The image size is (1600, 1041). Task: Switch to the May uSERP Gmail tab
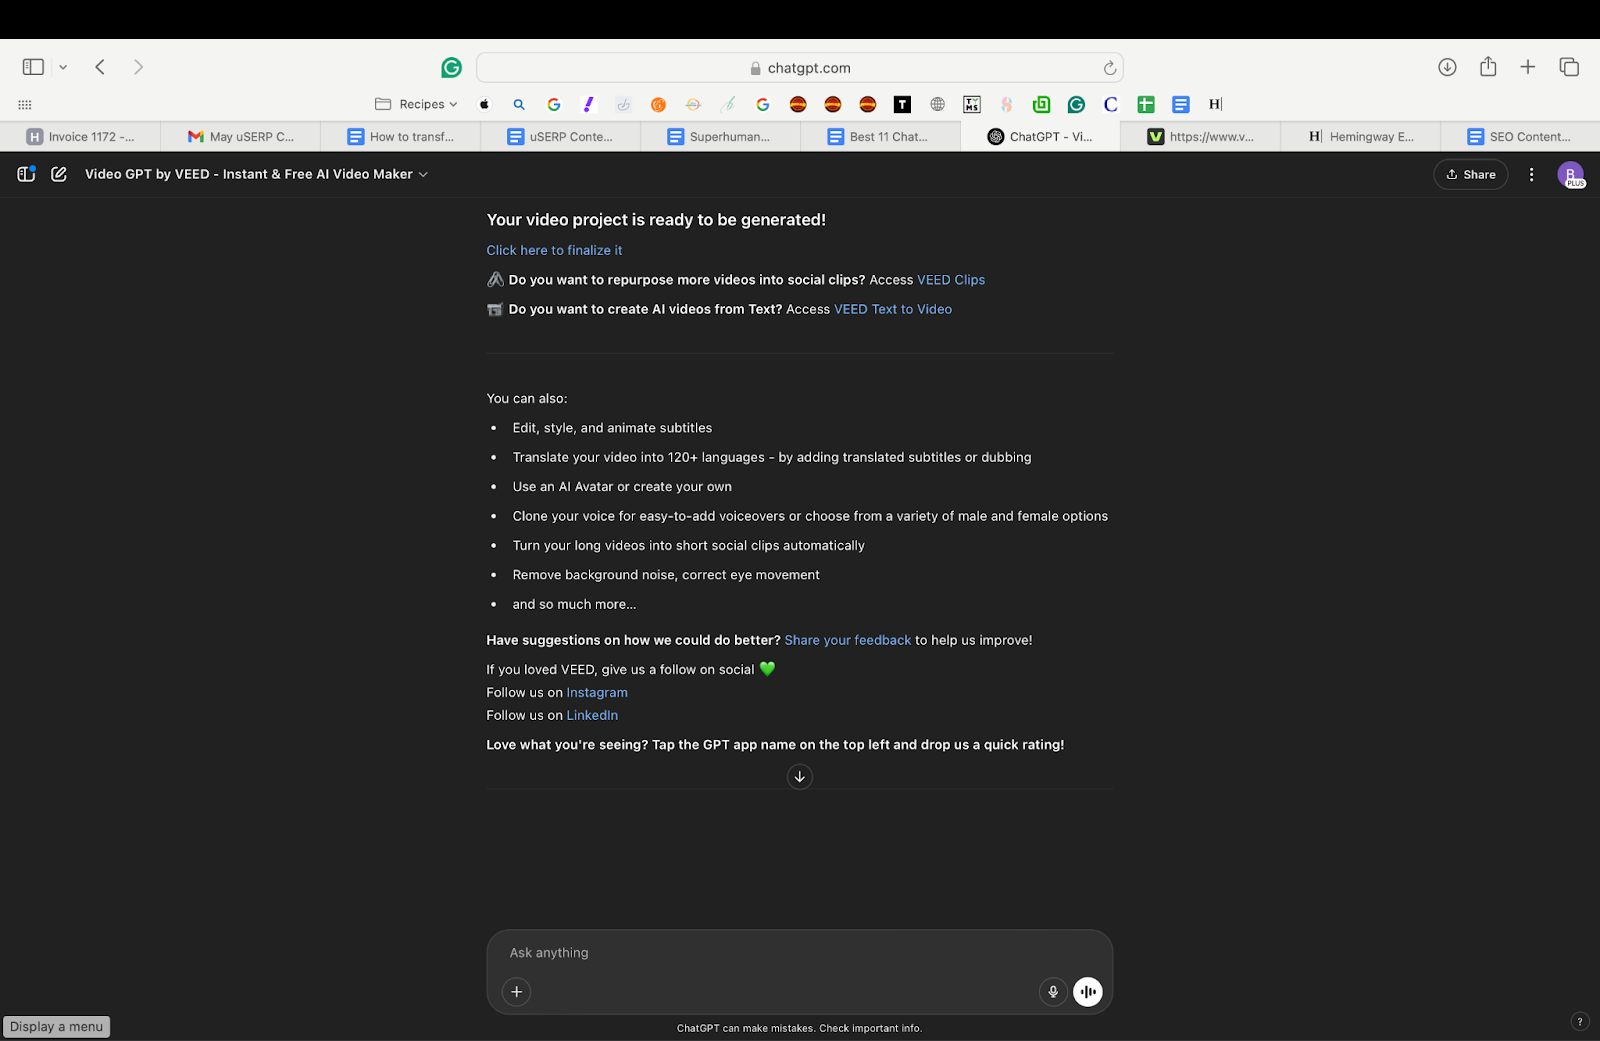click(x=240, y=137)
